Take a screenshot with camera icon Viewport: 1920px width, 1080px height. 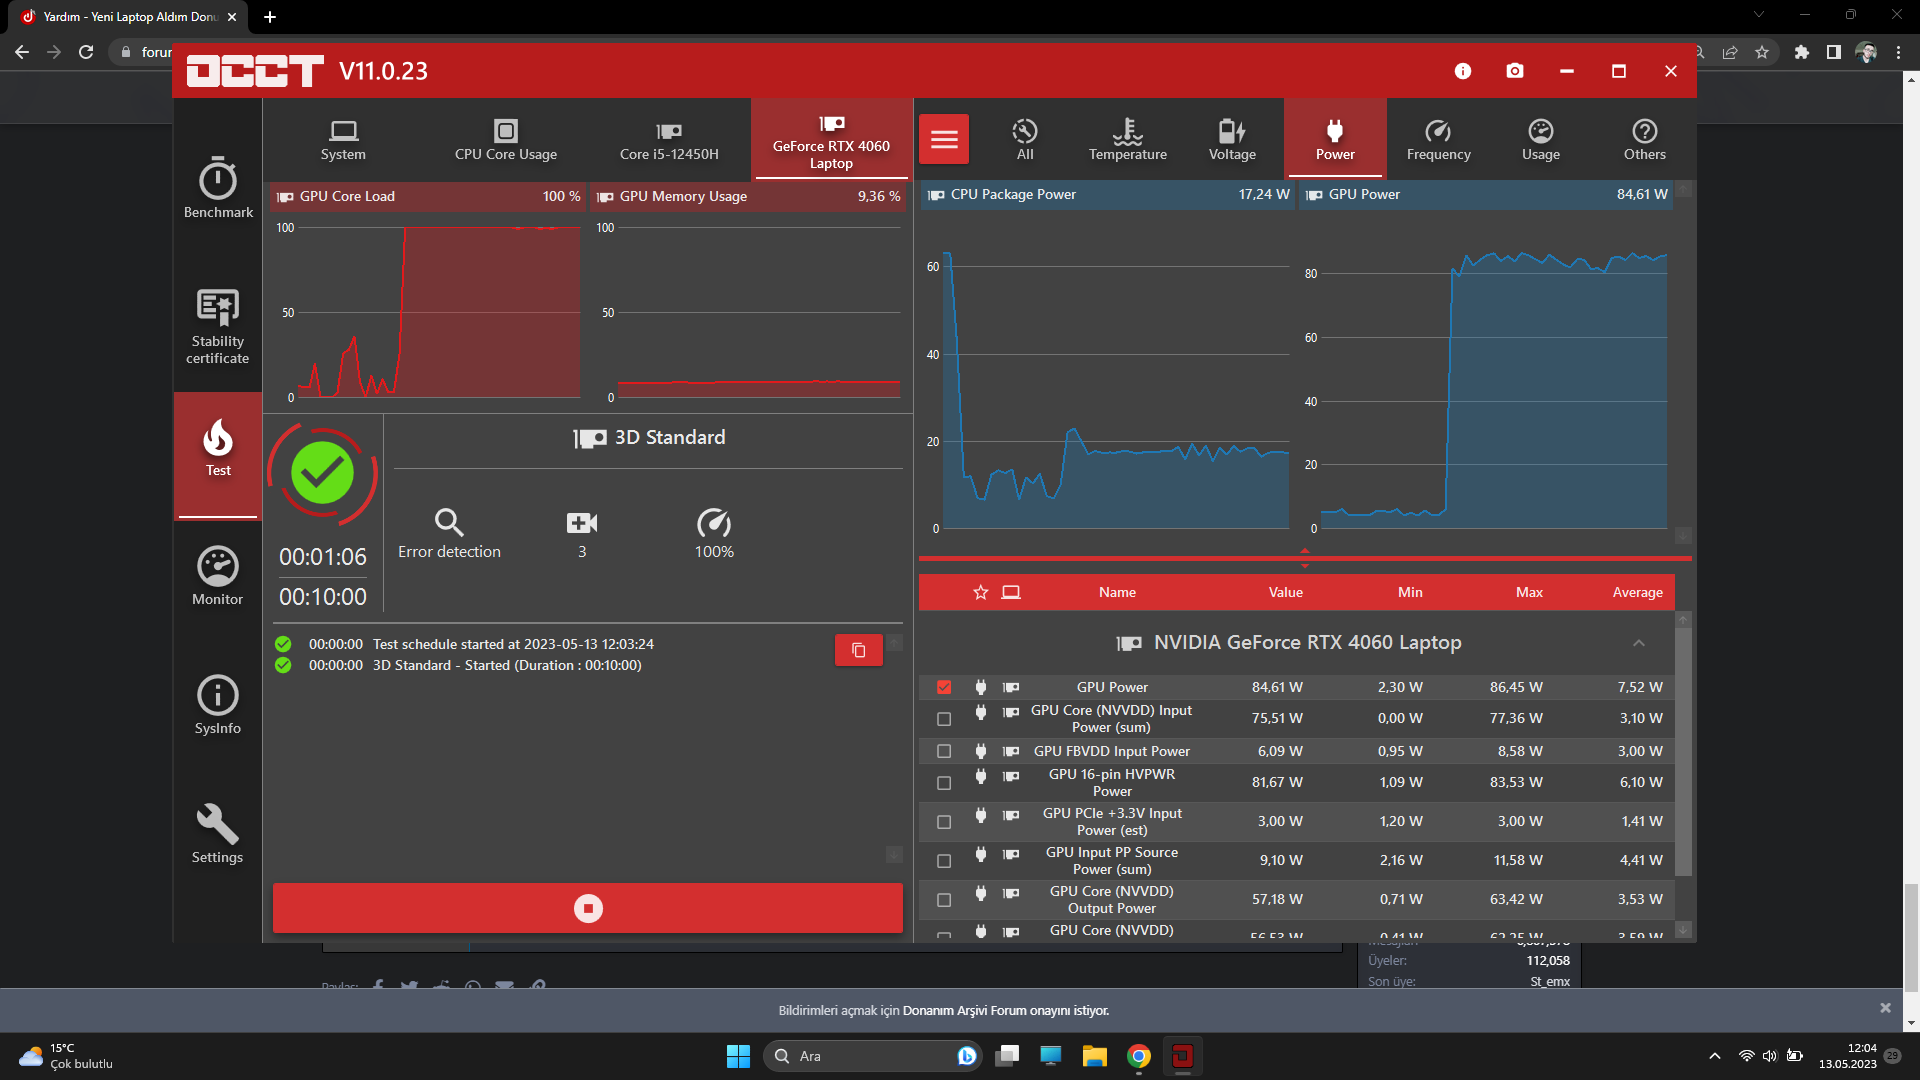pyautogui.click(x=1515, y=71)
